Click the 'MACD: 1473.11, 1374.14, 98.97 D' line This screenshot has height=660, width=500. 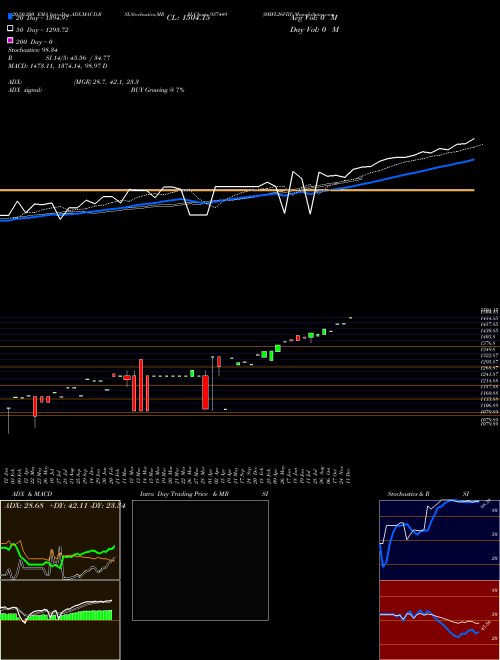pos(58,66)
